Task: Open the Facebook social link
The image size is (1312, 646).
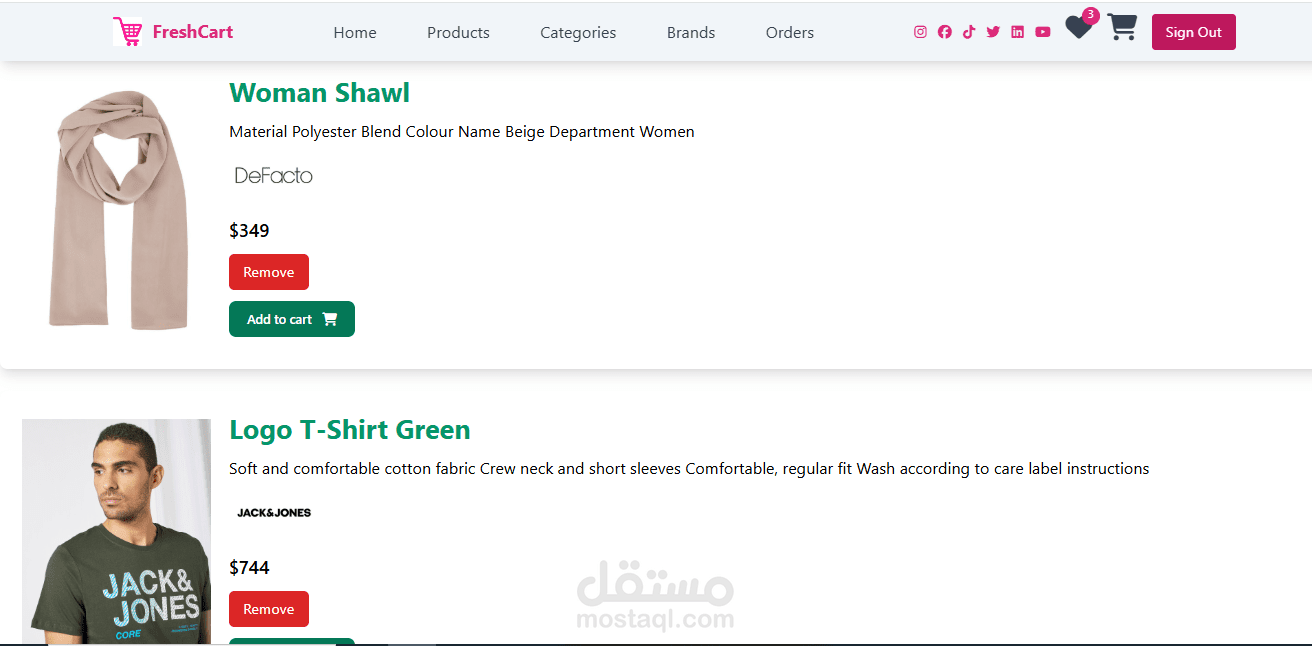Action: (945, 32)
